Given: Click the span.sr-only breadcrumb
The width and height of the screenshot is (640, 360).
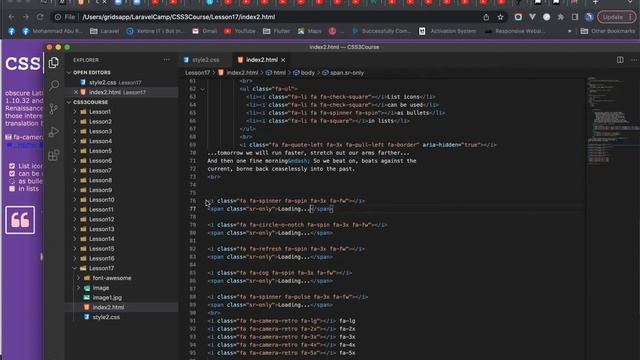Looking at the screenshot, I should tap(343, 73).
